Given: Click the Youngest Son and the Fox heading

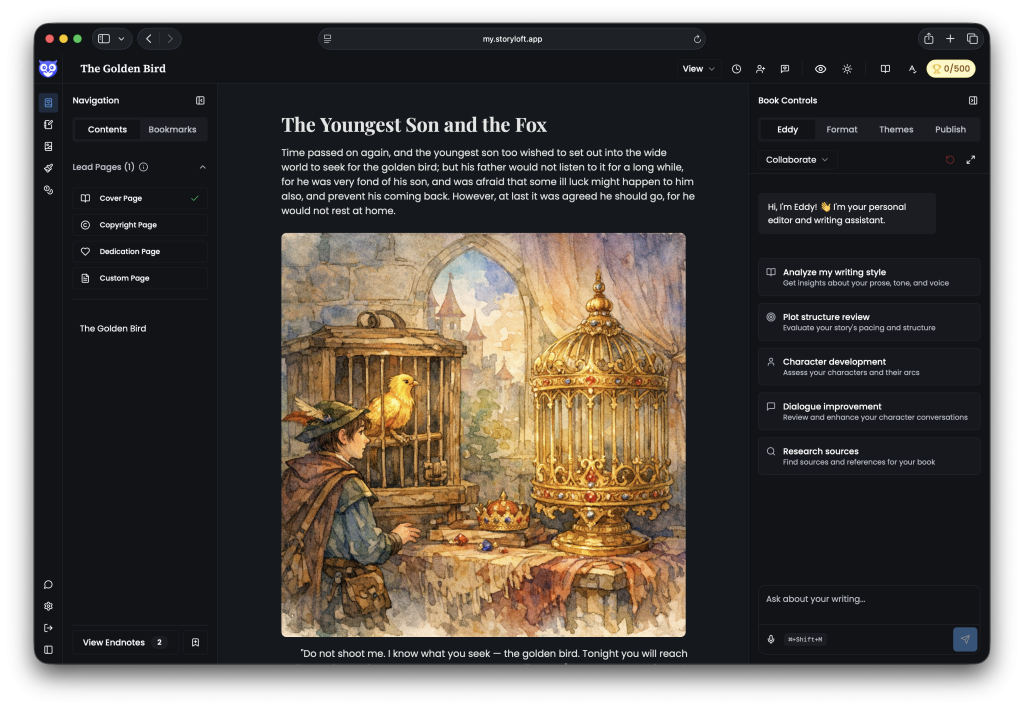Looking at the screenshot, I should 414,125.
